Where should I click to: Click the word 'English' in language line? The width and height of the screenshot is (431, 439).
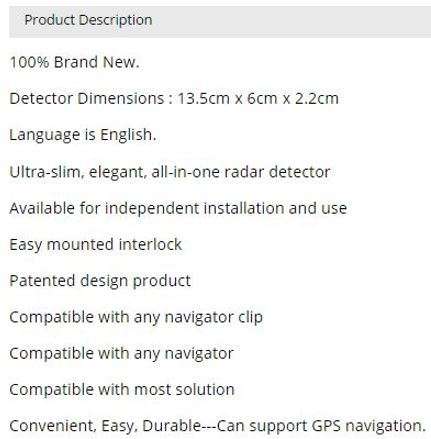click(128, 135)
